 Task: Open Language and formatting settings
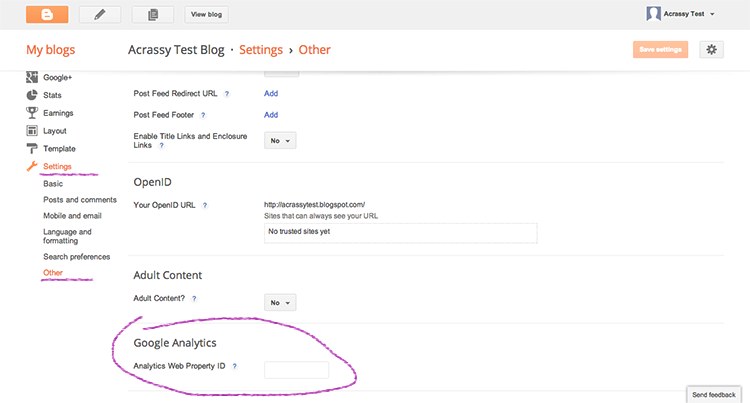[67, 236]
